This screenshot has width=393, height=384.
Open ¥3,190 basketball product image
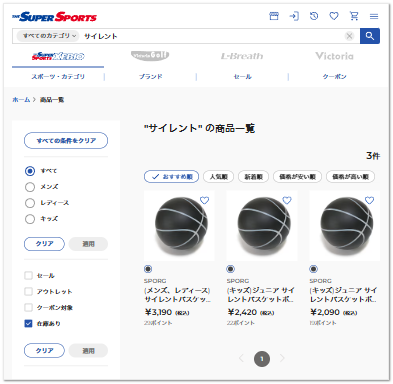pos(179,226)
